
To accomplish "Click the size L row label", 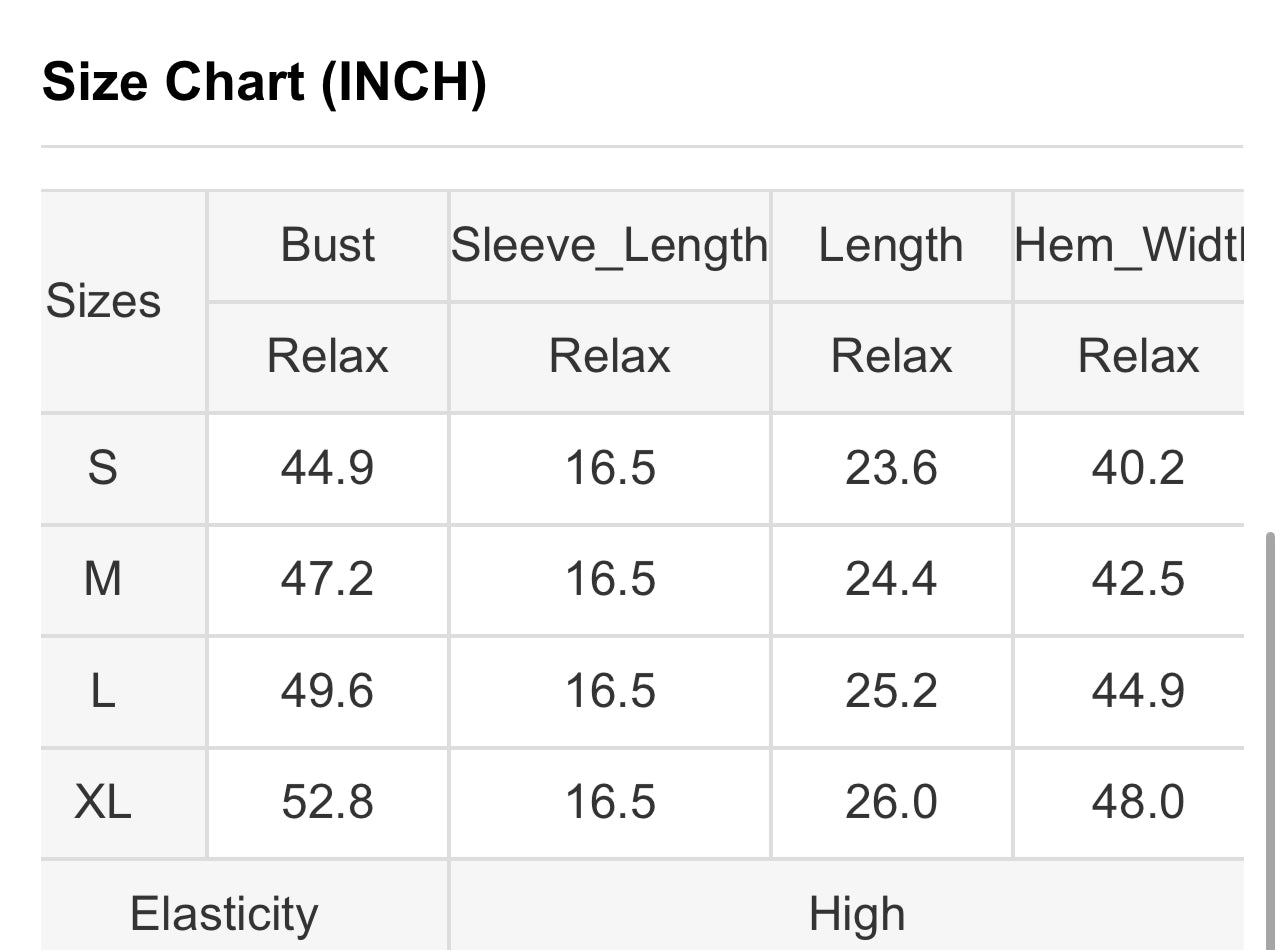I will coord(103,691).
